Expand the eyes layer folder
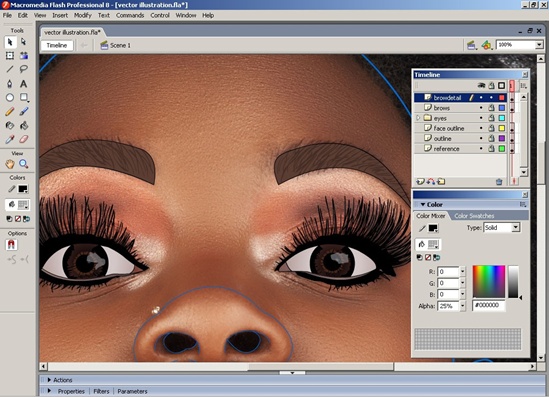 [418, 118]
